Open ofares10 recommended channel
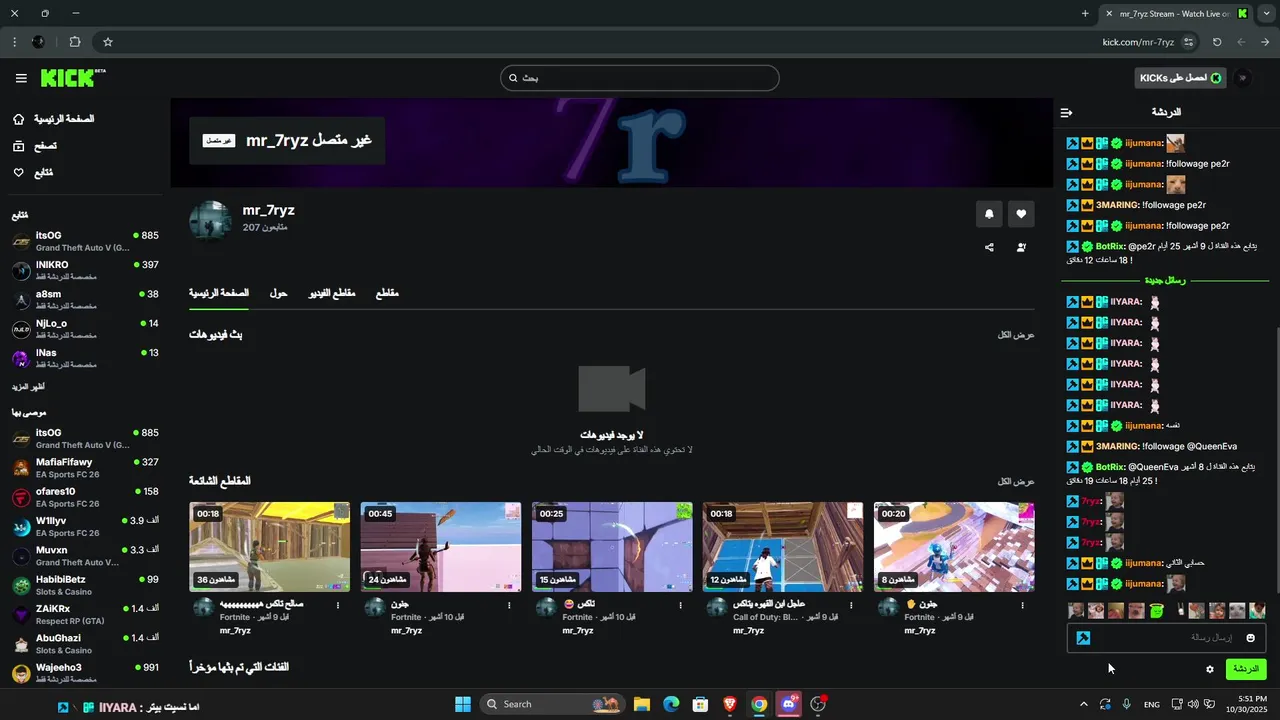The height and width of the screenshot is (720, 1280). pyautogui.click(x=85, y=496)
